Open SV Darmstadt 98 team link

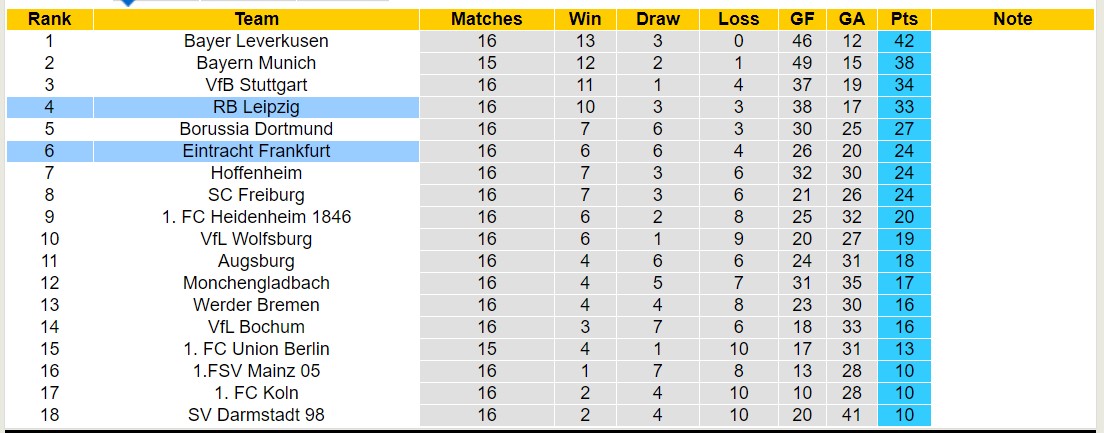tap(256, 415)
